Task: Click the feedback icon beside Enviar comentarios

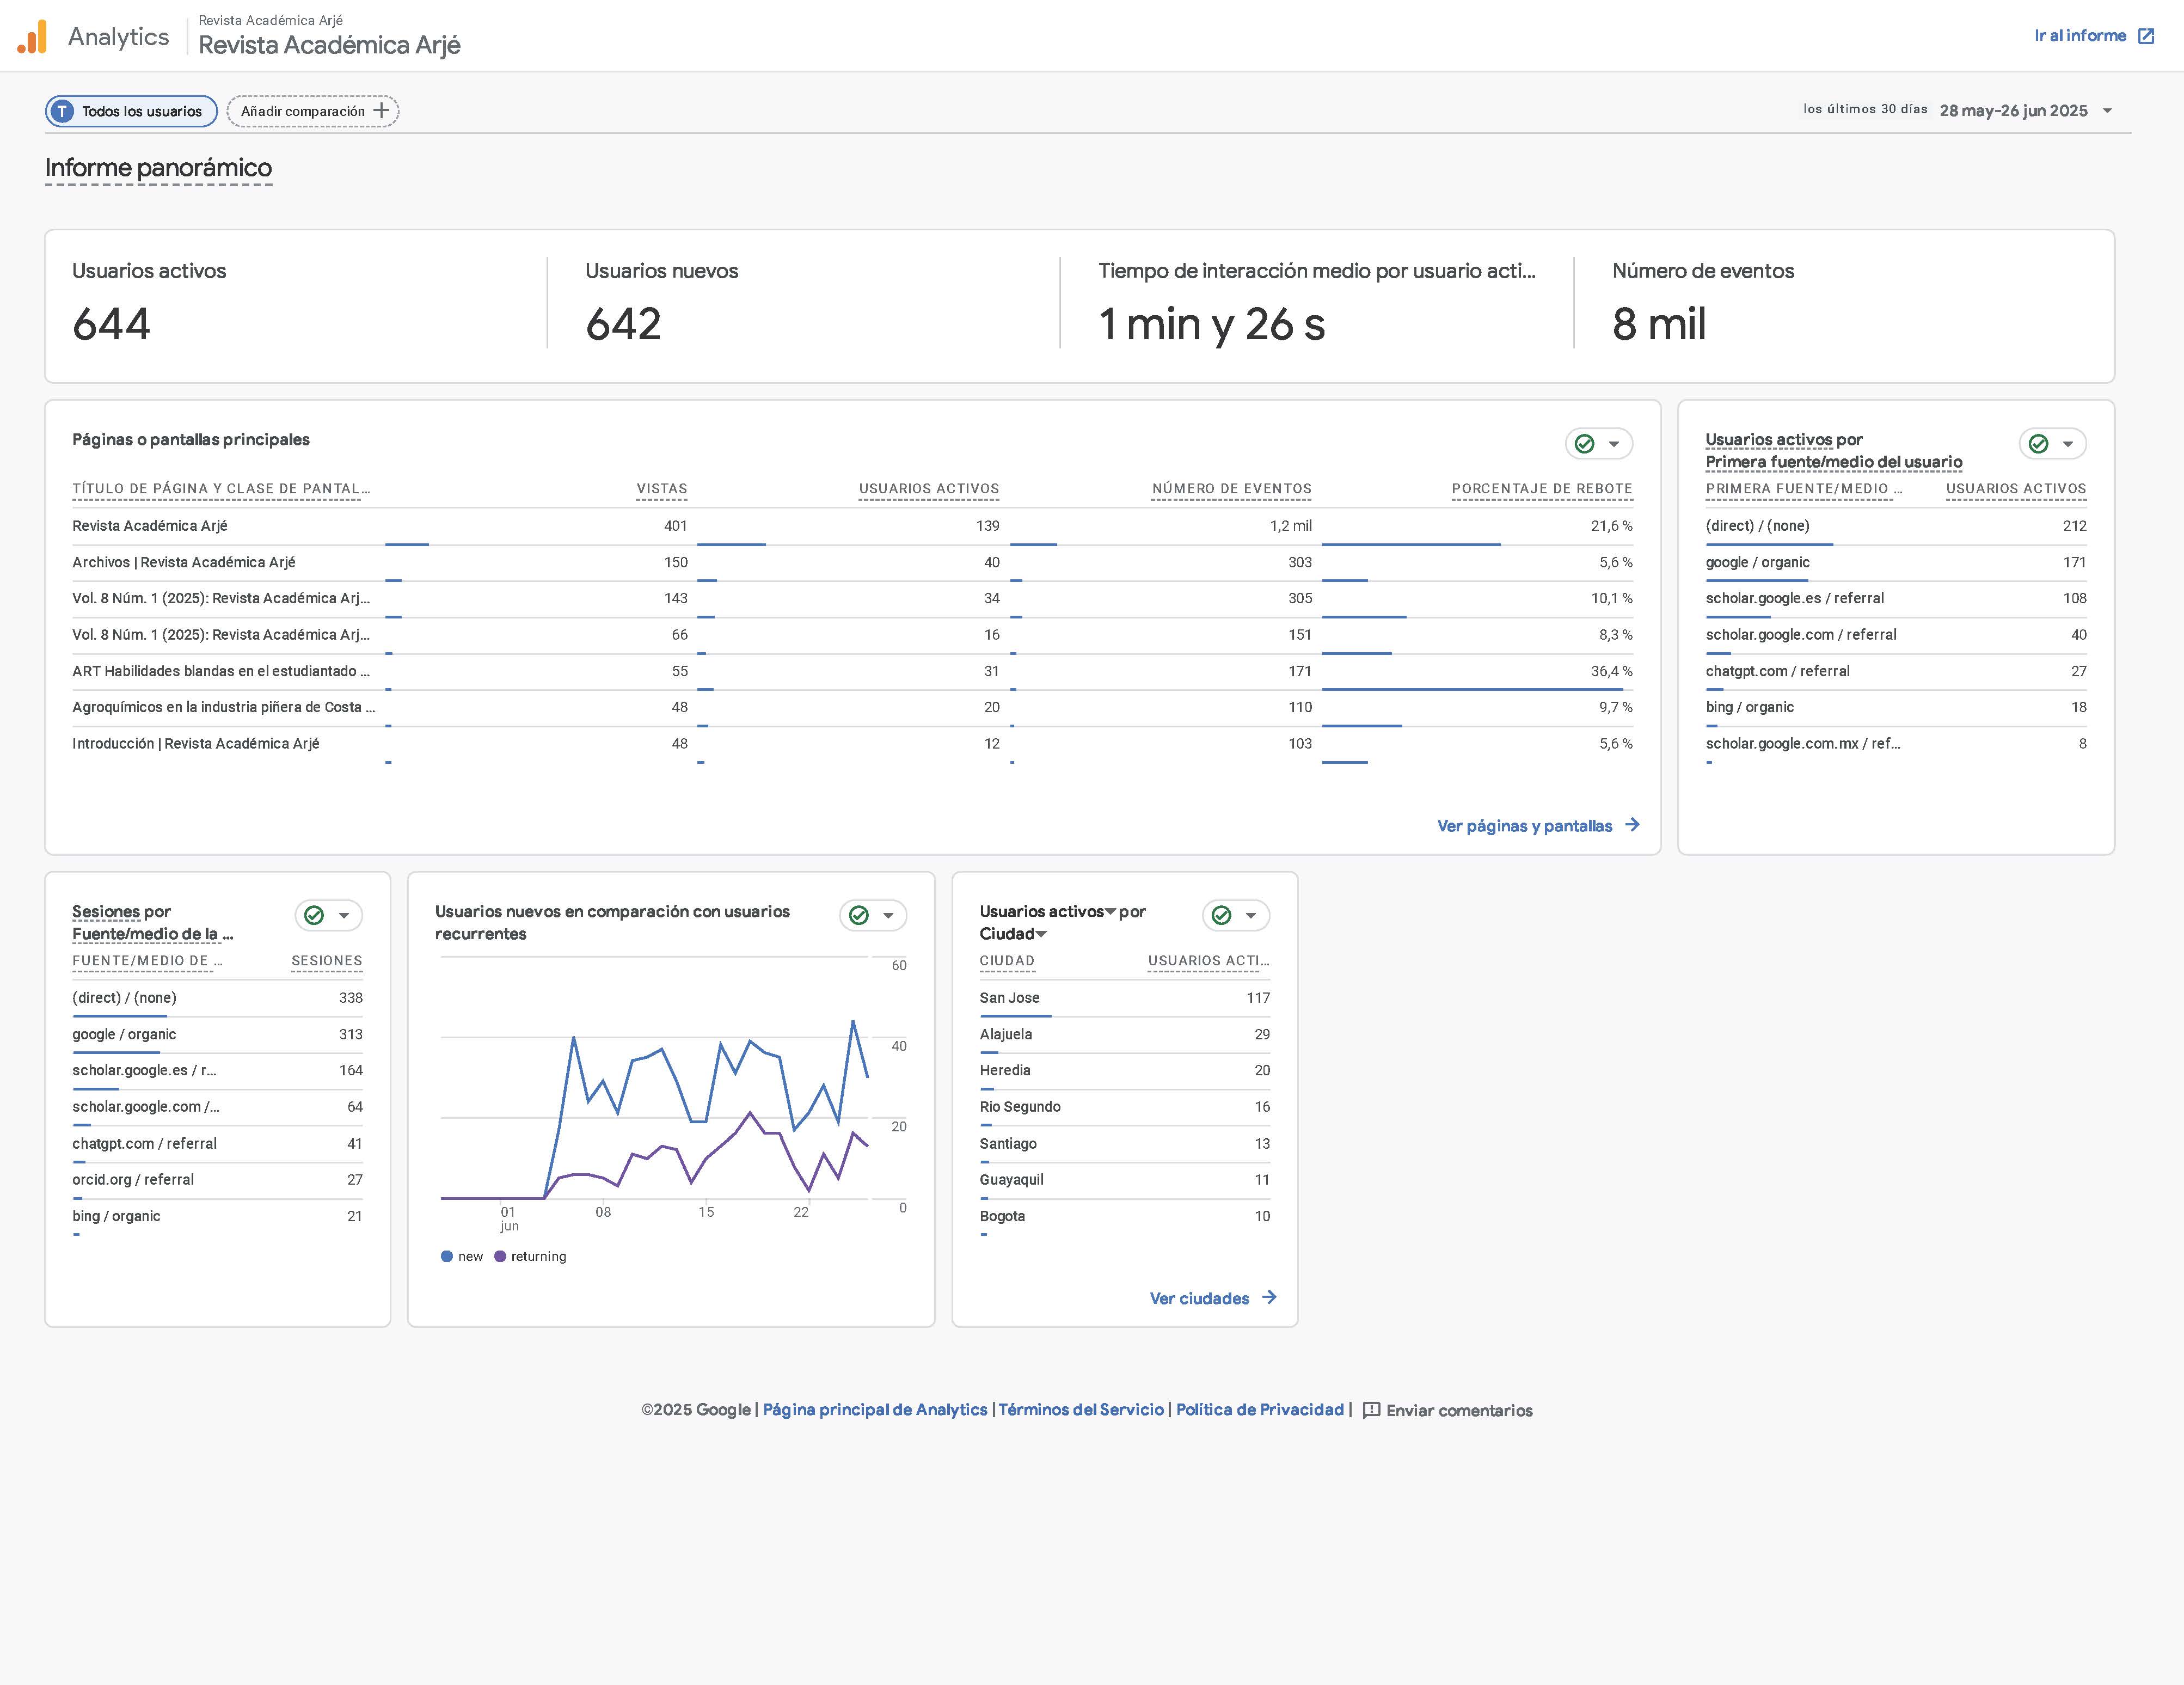Action: 1372,1410
